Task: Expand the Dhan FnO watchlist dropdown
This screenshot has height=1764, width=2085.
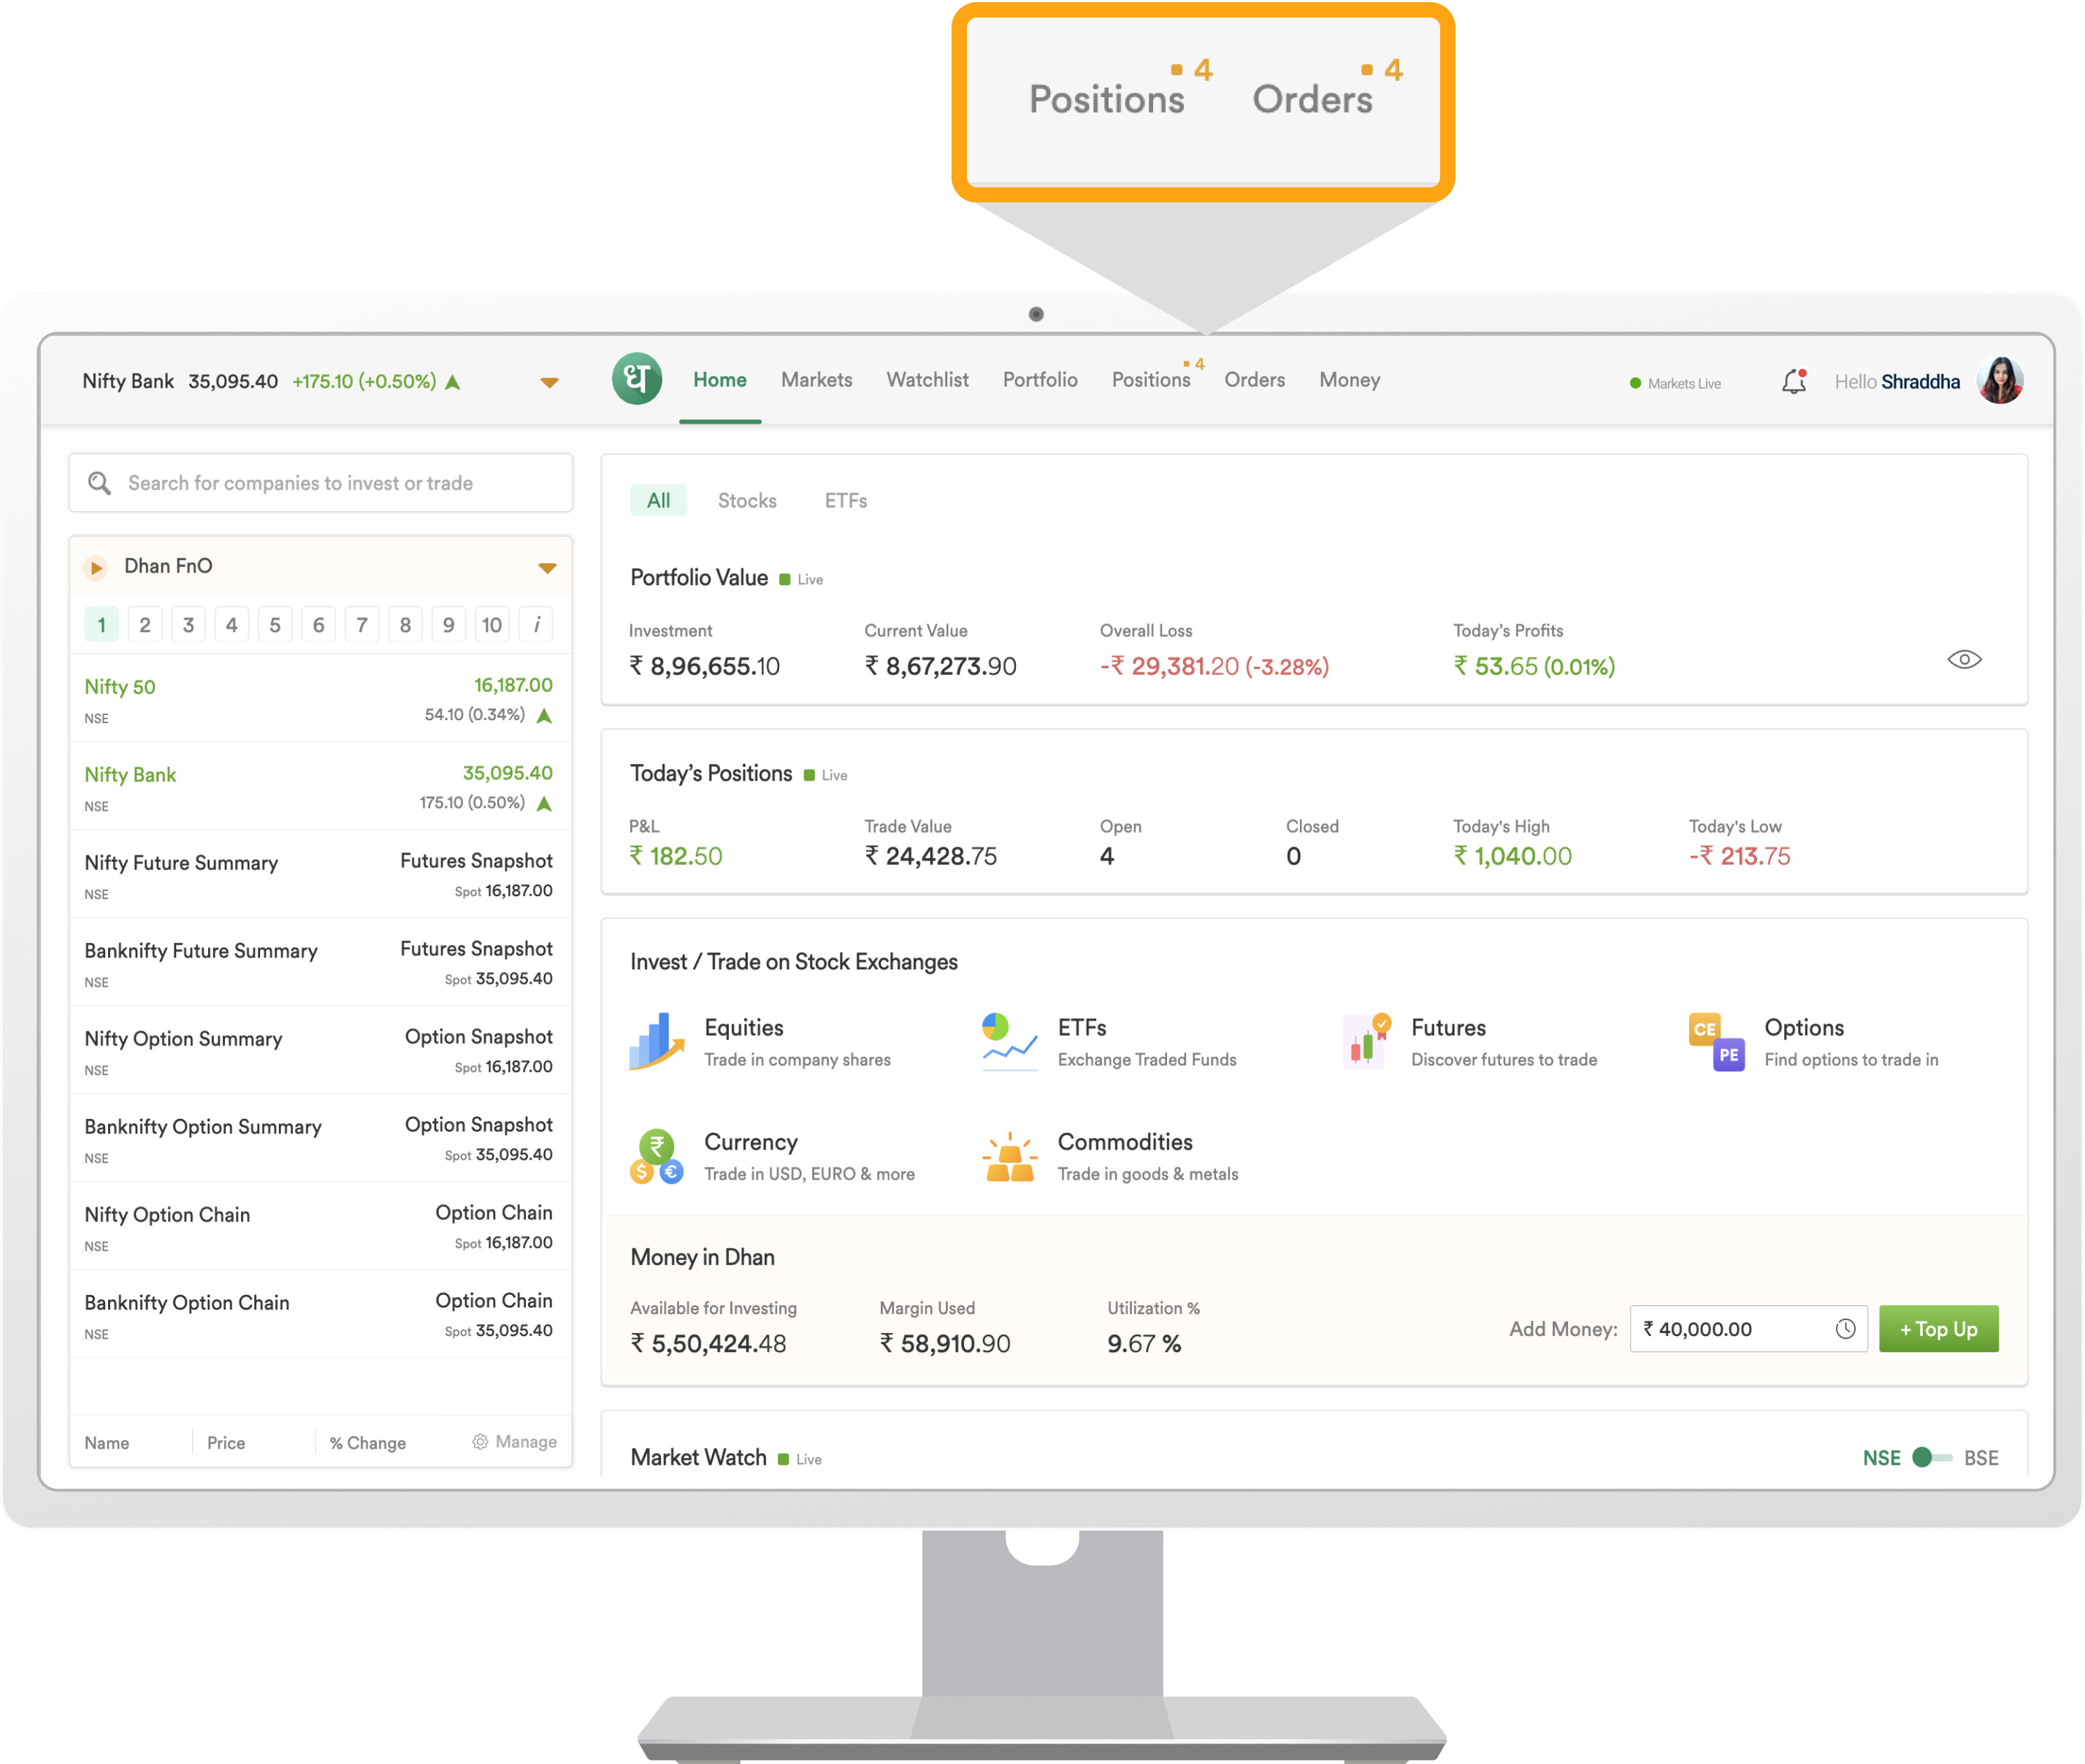Action: [547, 568]
